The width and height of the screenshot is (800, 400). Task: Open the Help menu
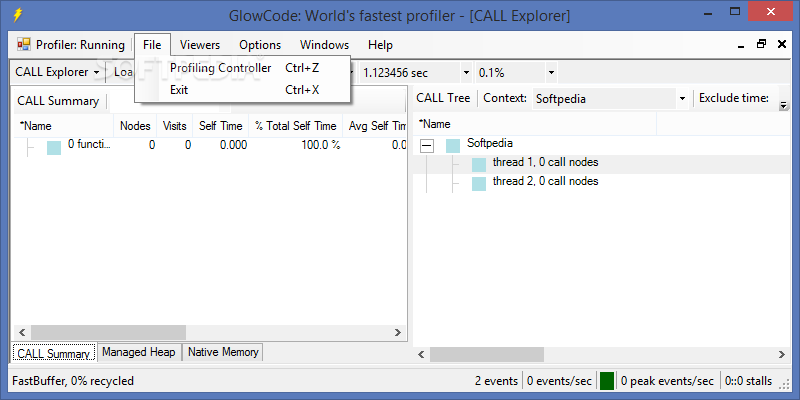380,45
